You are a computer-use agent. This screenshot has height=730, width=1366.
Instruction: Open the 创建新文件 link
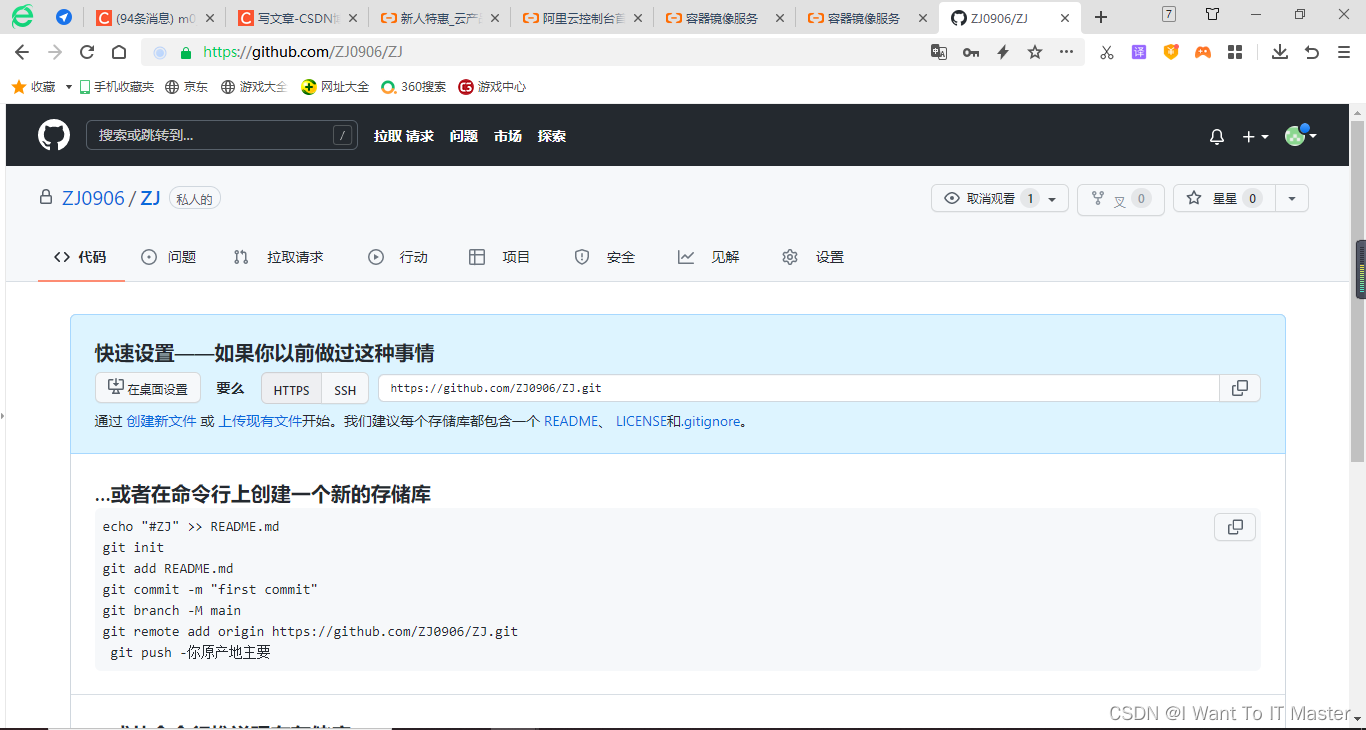pos(162,422)
